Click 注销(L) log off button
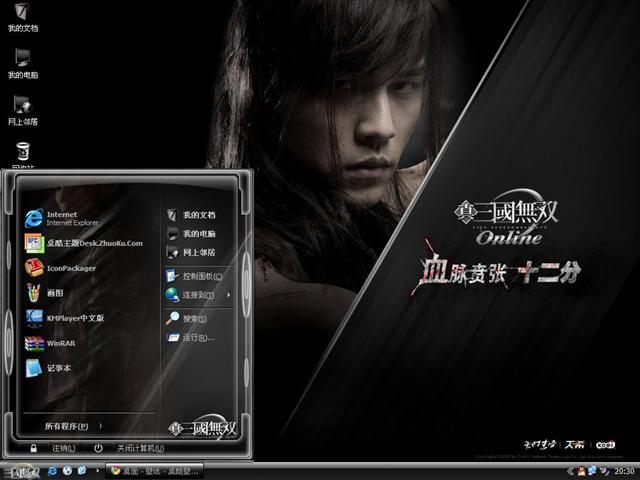The image size is (640, 480). (64, 448)
